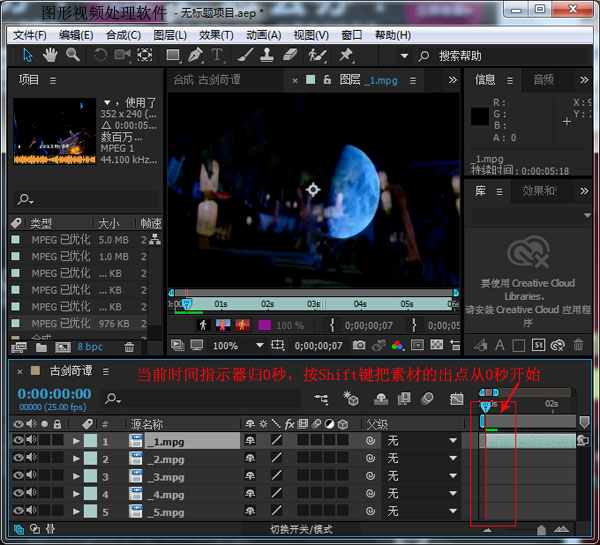Open the 图层(L) menu

[170, 36]
